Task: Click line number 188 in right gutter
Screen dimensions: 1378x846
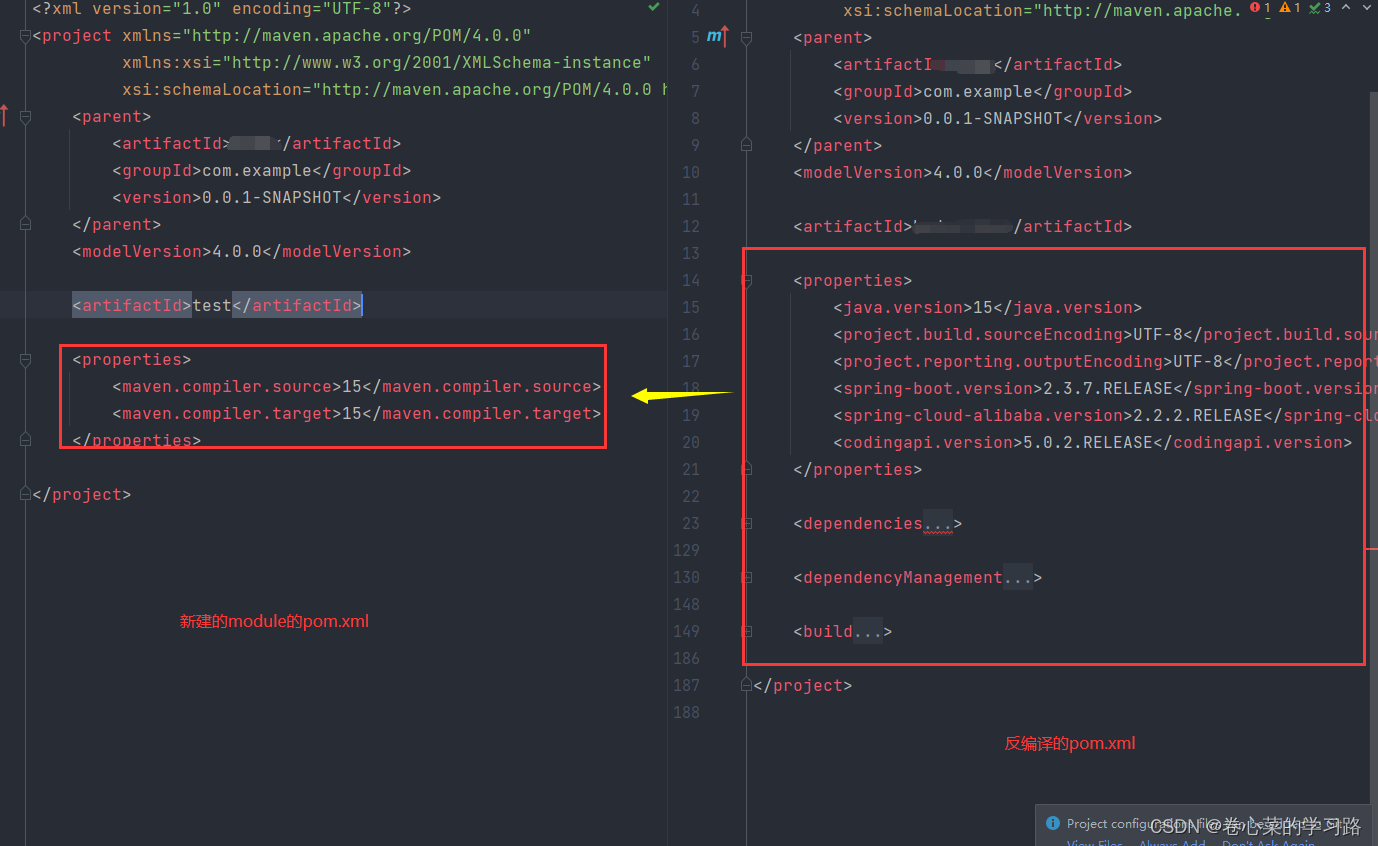Action: (x=686, y=712)
